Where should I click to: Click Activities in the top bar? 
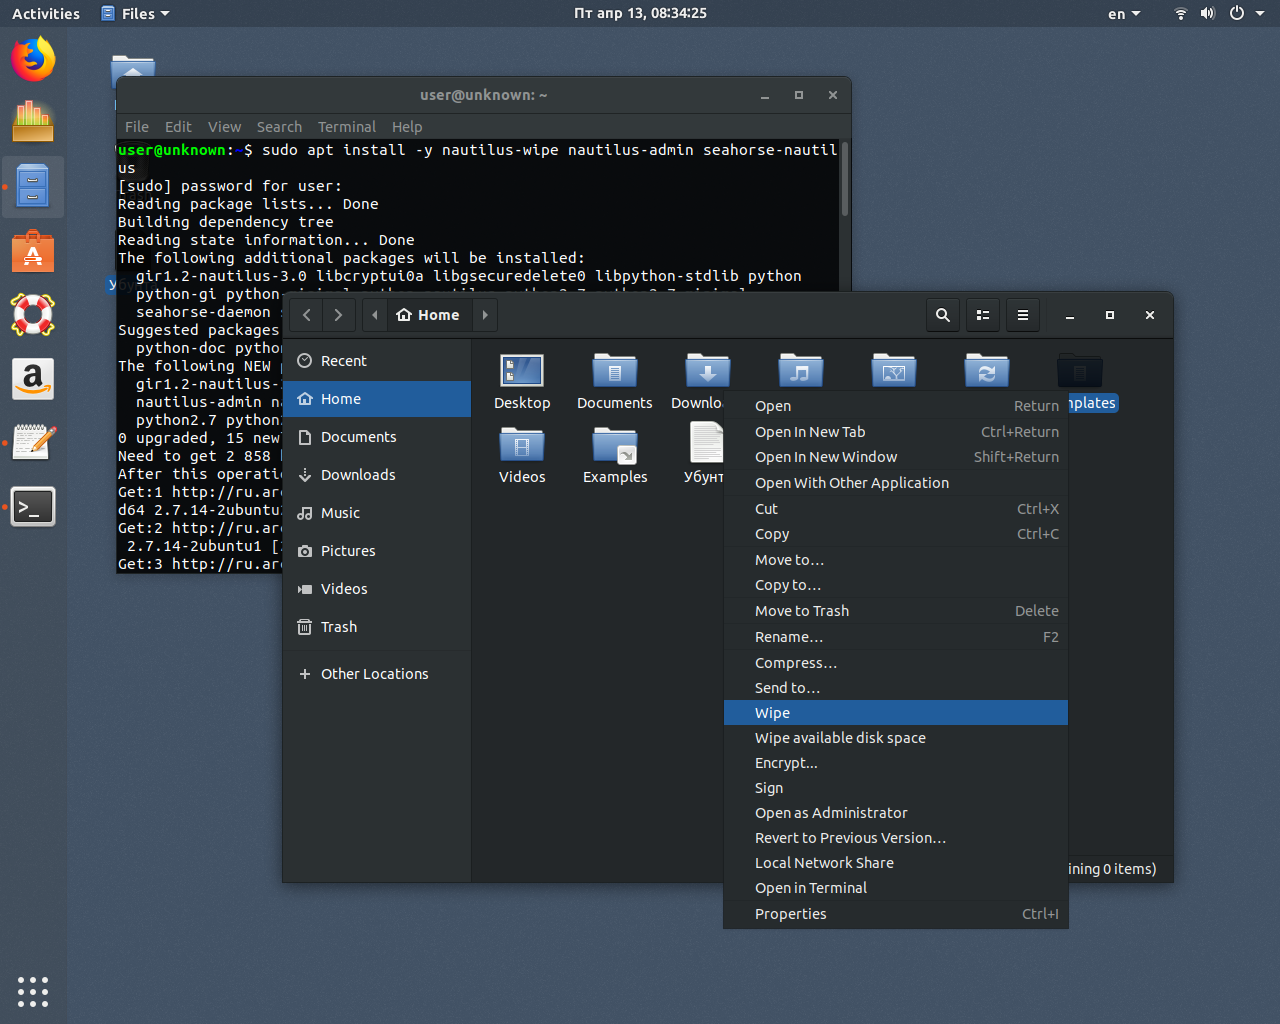click(x=45, y=13)
